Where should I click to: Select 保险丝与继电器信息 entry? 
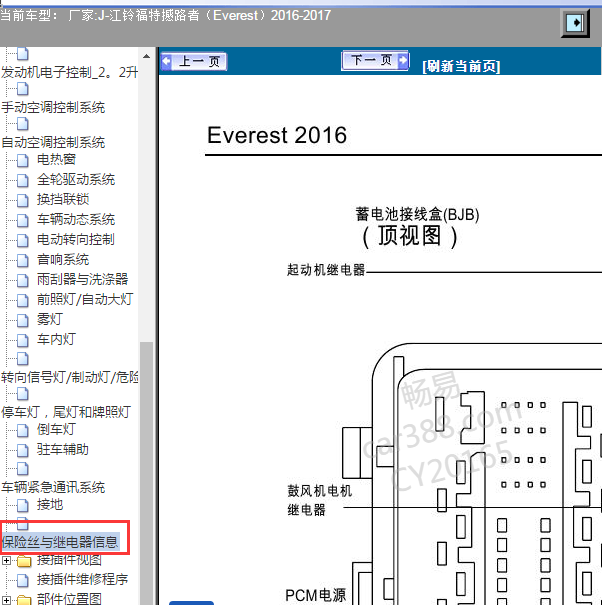60,542
